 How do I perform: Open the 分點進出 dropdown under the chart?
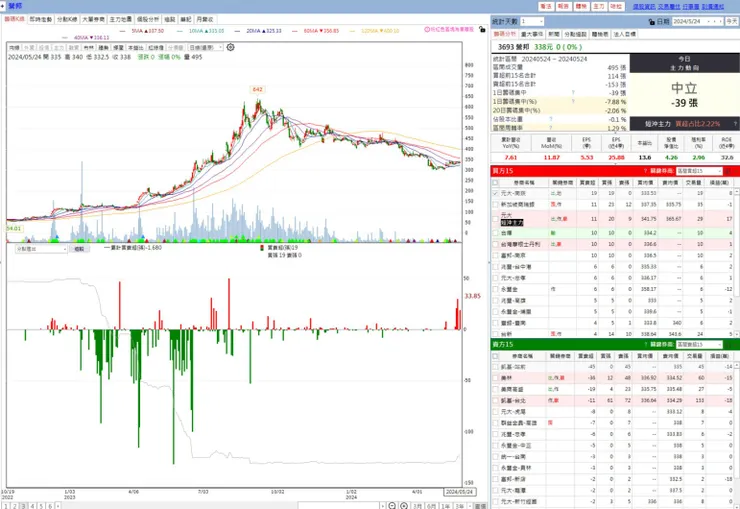41,249
